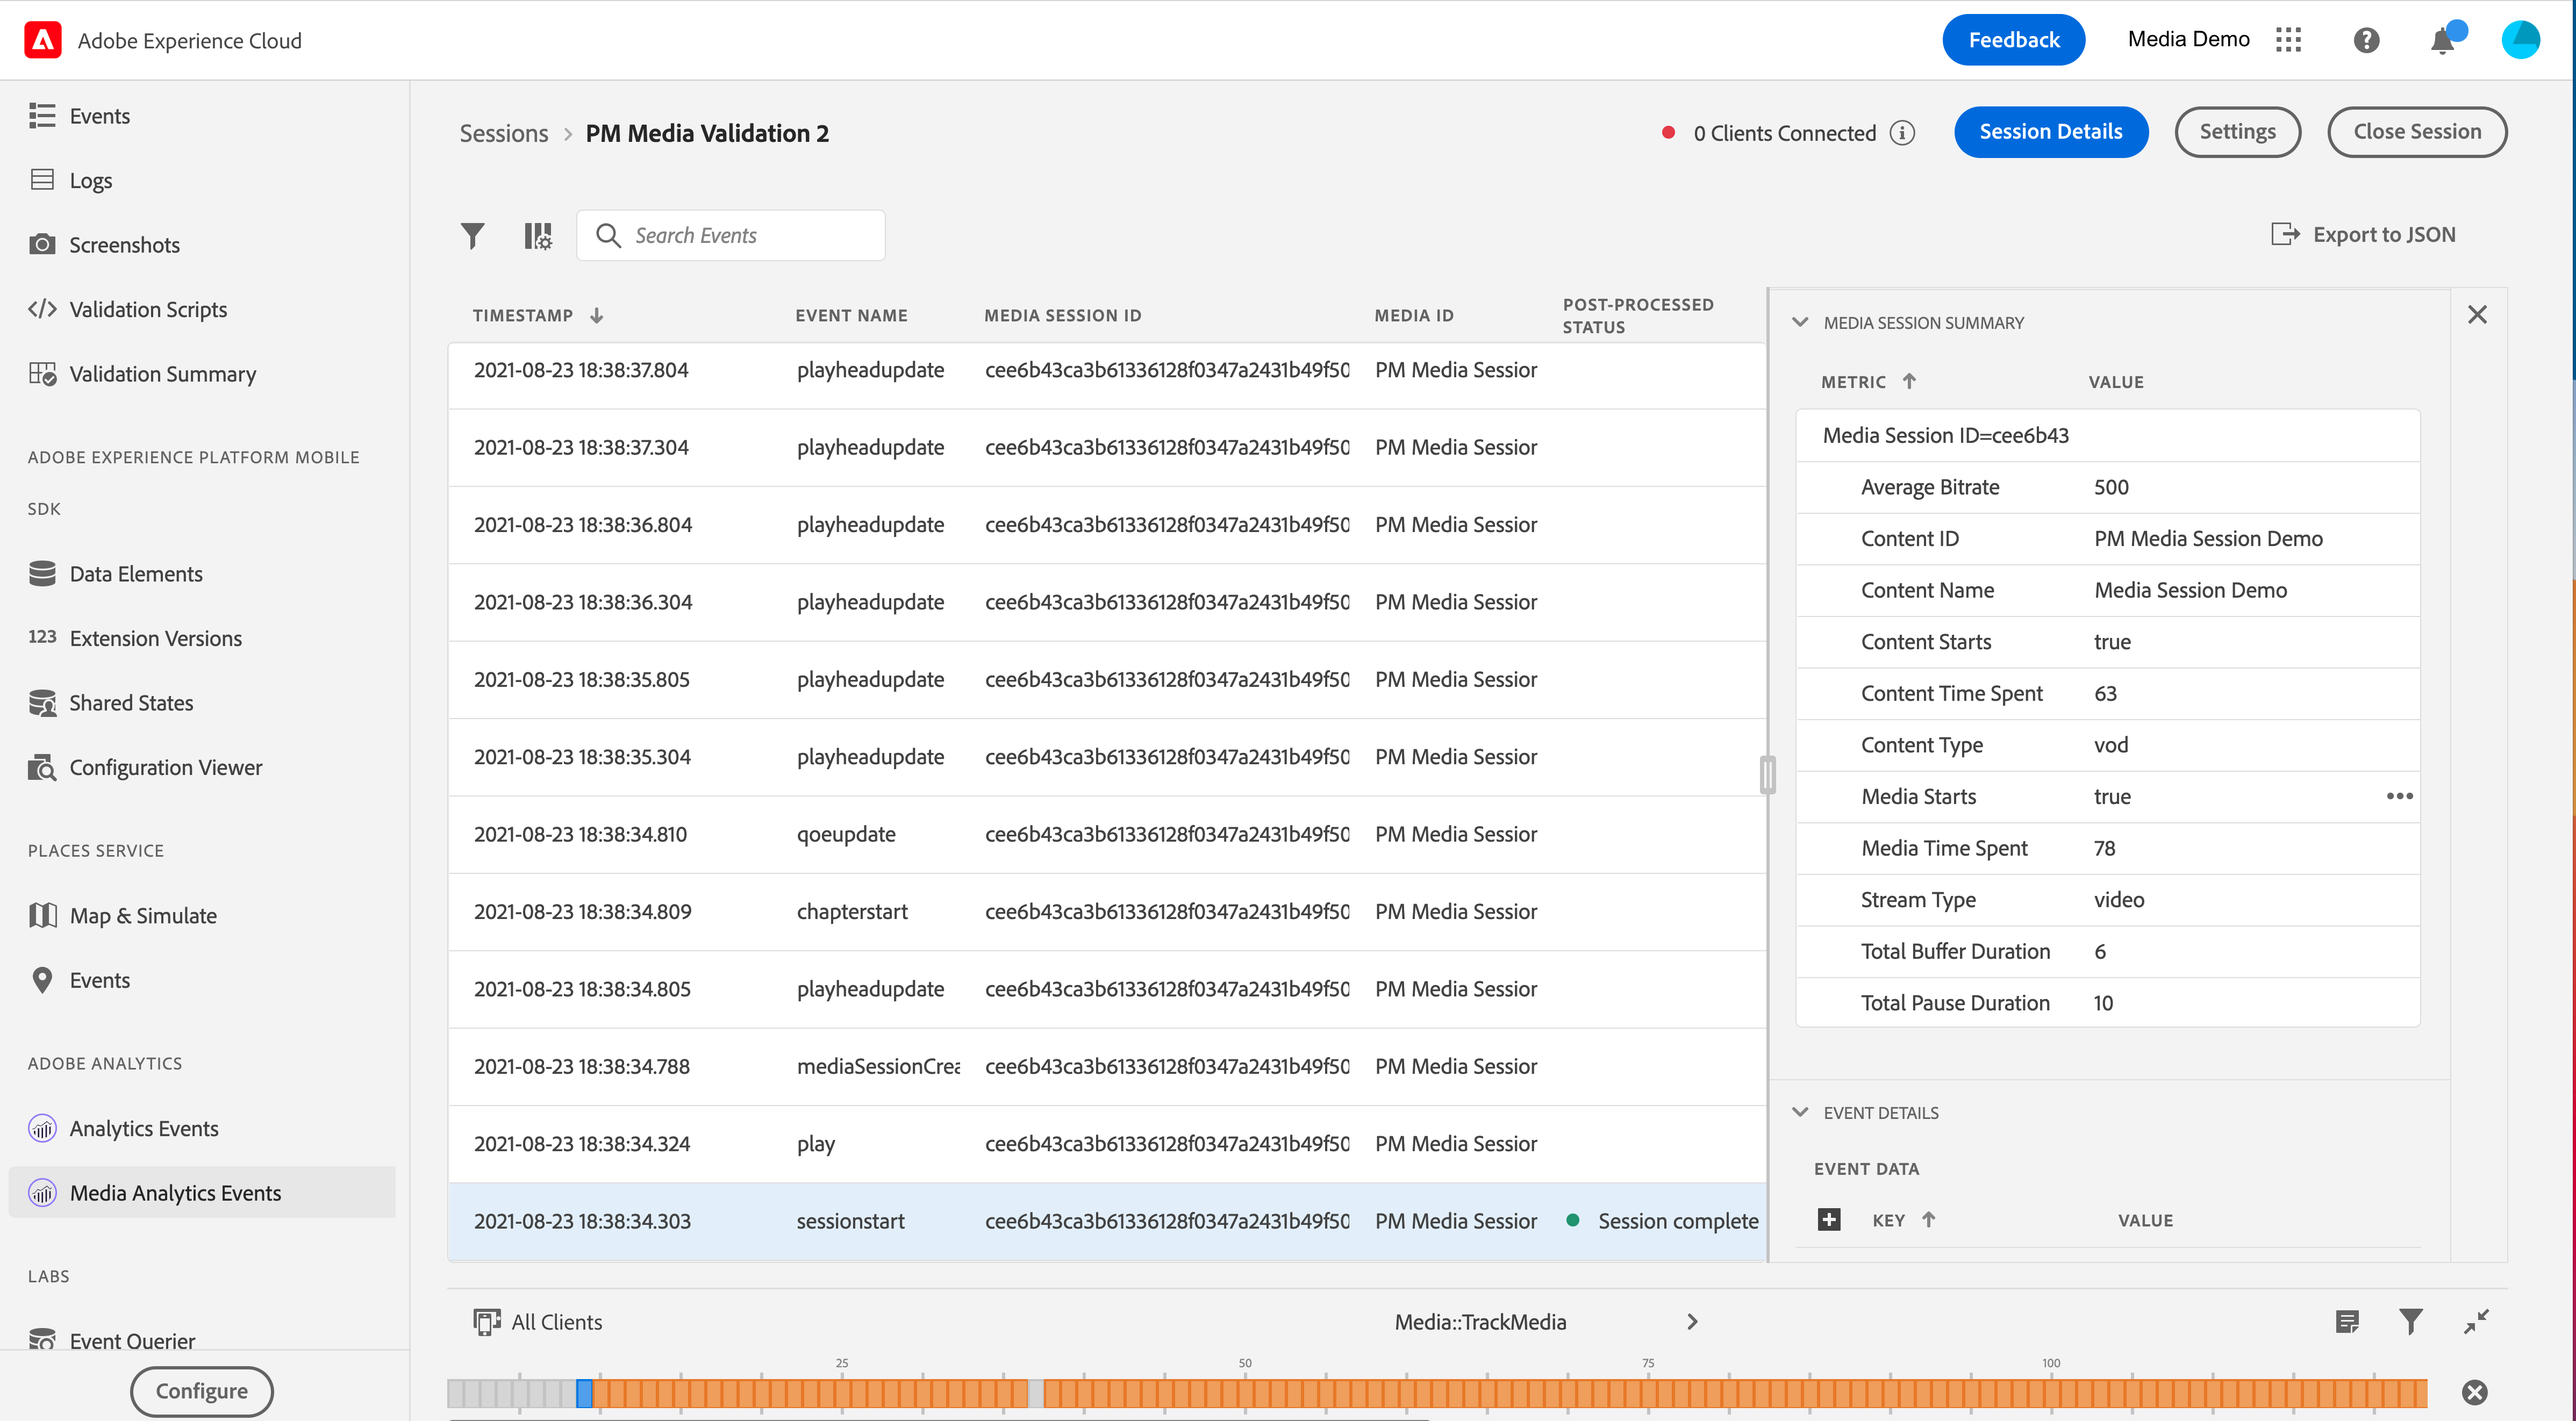Image resolution: width=2576 pixels, height=1421 pixels.
Task: Open session Settings
Action: click(2237, 132)
